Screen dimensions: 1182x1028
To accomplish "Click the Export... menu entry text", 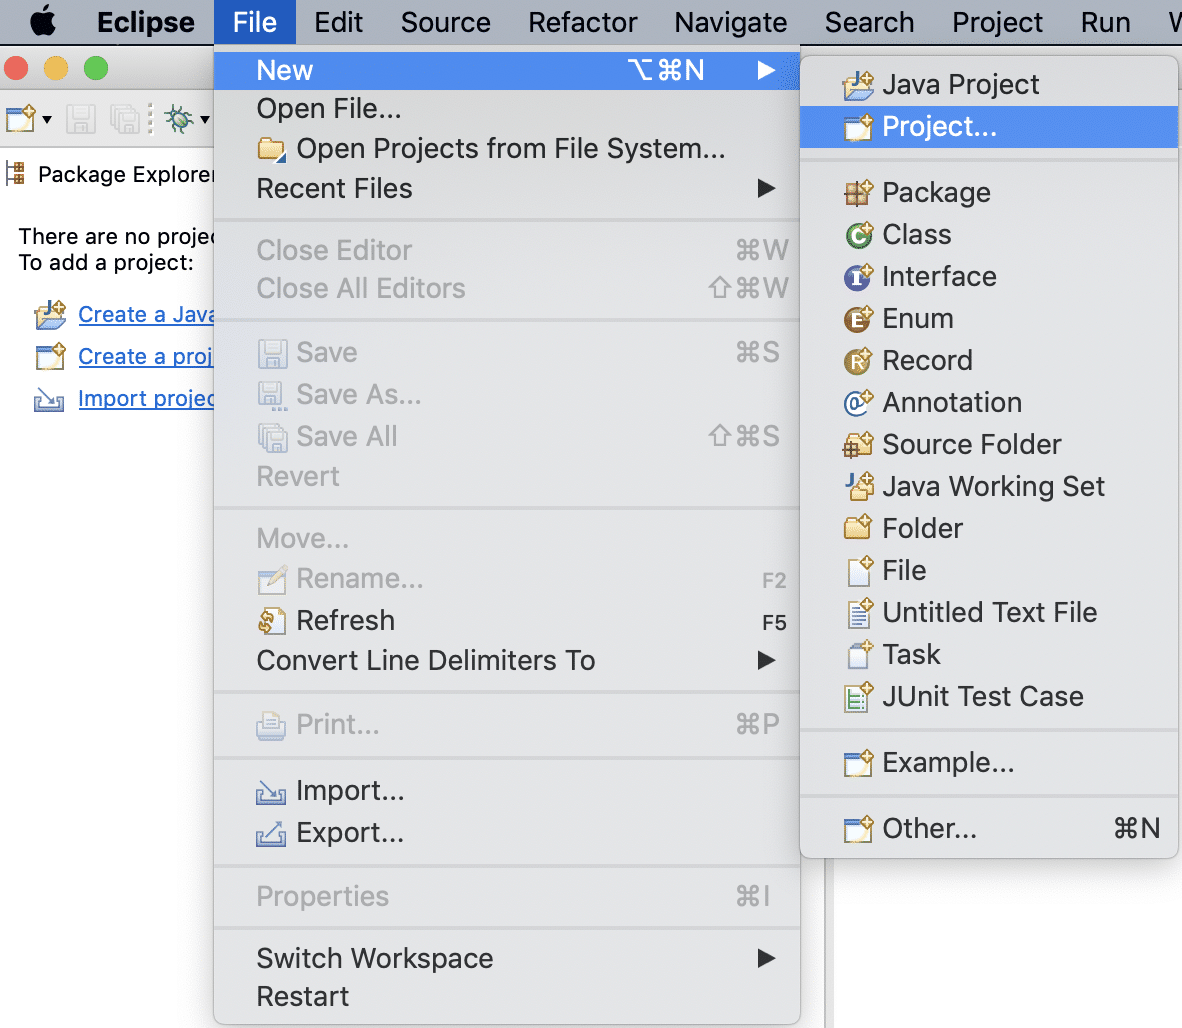I will click(351, 833).
